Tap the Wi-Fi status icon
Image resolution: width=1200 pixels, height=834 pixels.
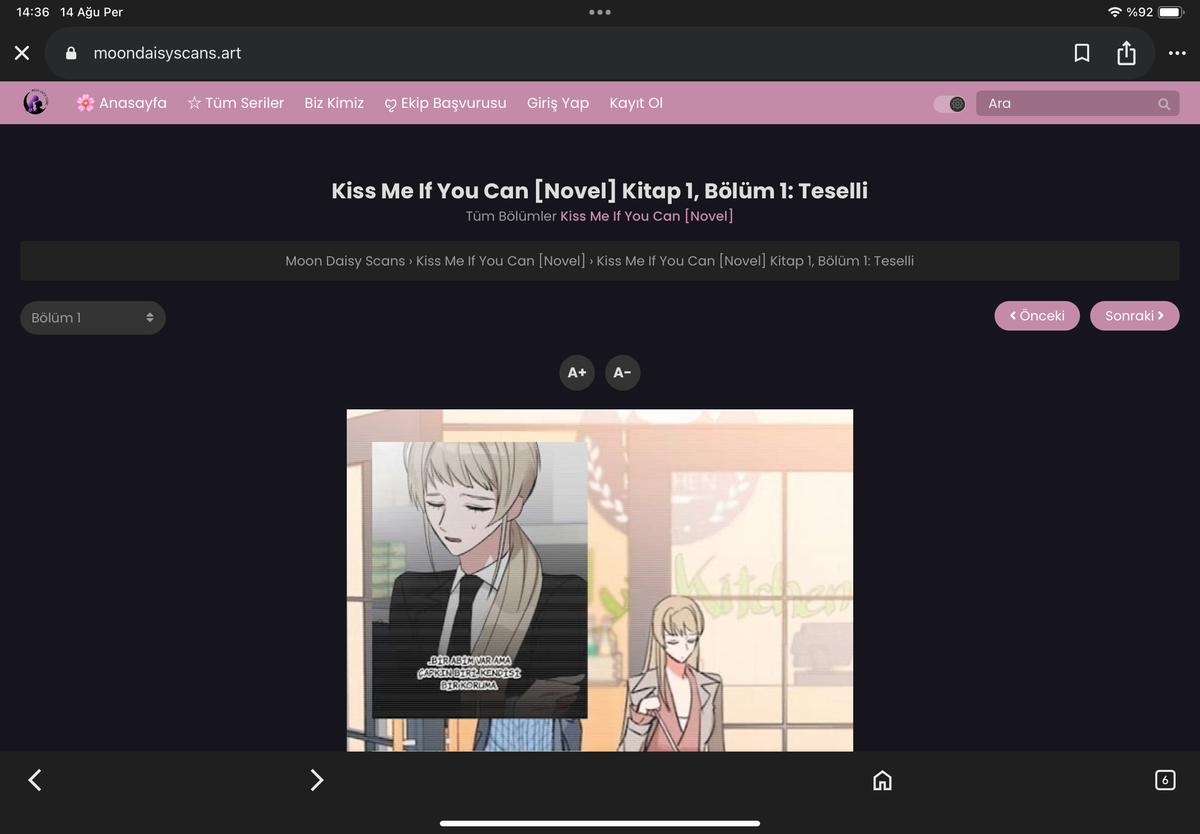point(1115,12)
